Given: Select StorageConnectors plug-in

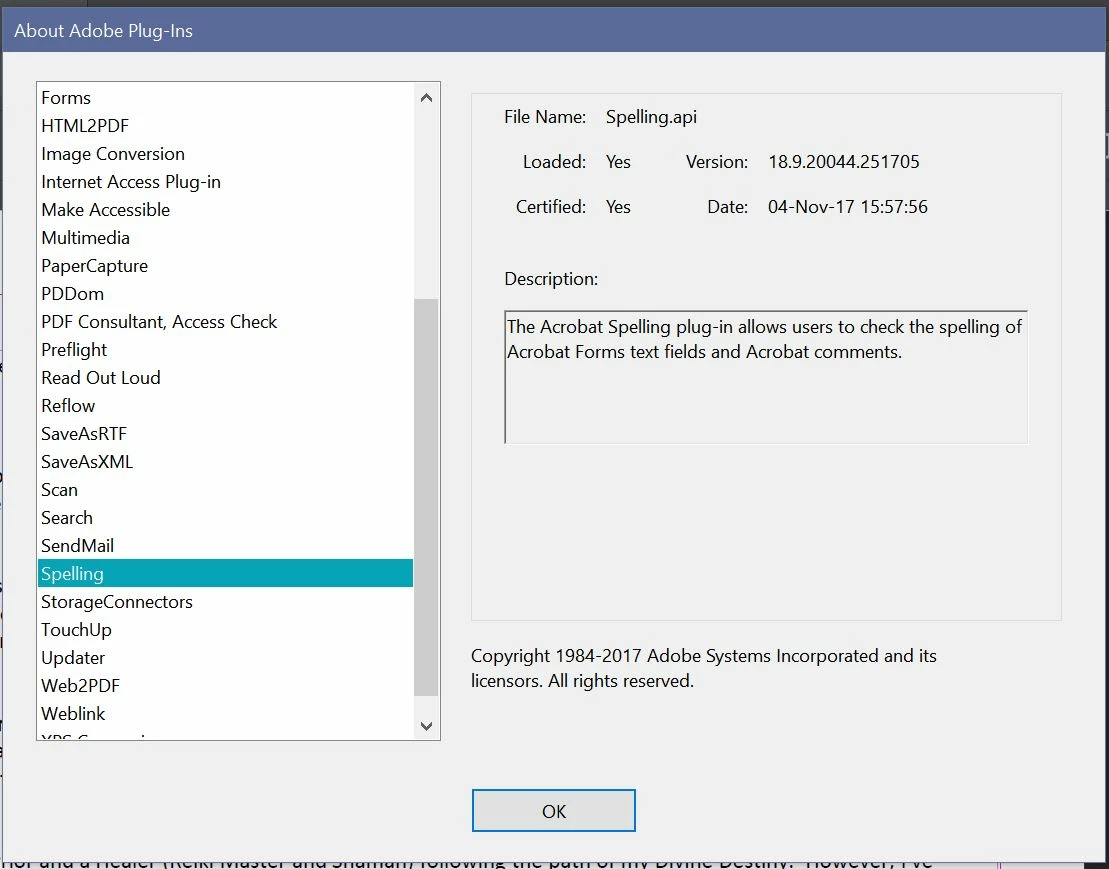Looking at the screenshot, I should click(x=225, y=602).
